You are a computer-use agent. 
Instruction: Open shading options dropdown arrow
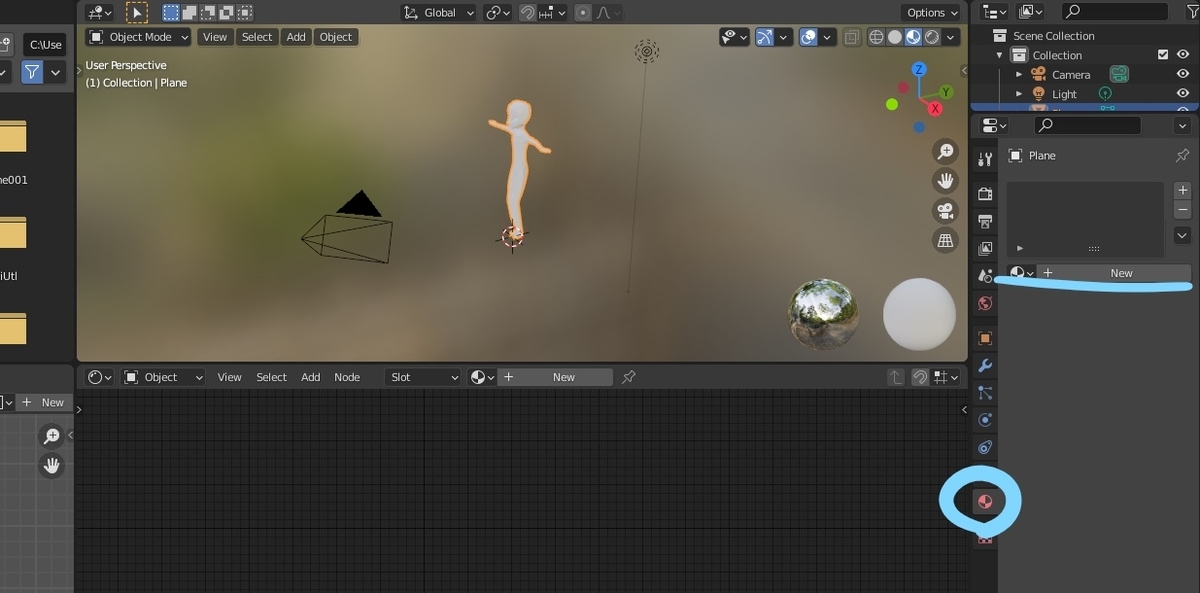click(x=950, y=37)
